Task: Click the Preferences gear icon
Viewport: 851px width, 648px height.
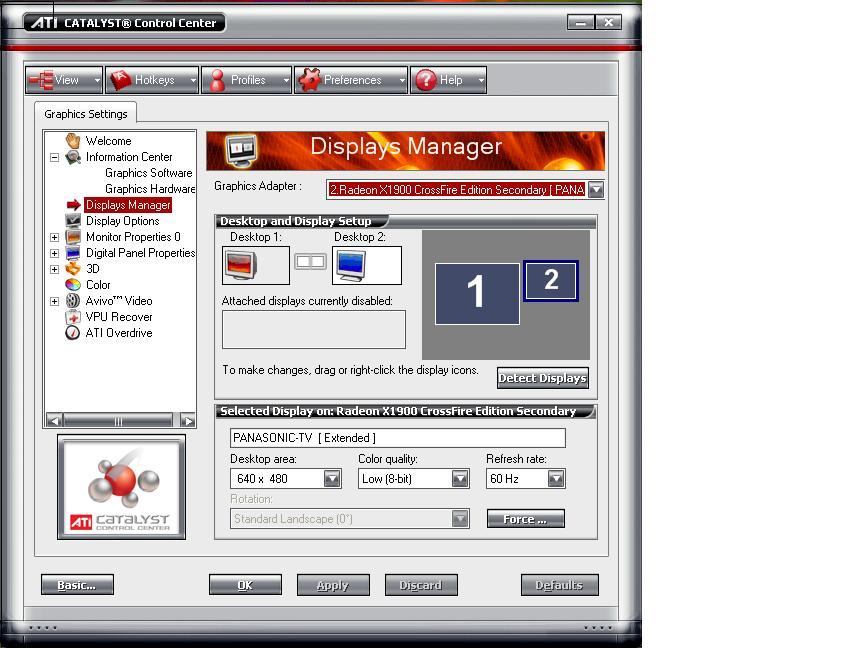Action: click(x=309, y=80)
